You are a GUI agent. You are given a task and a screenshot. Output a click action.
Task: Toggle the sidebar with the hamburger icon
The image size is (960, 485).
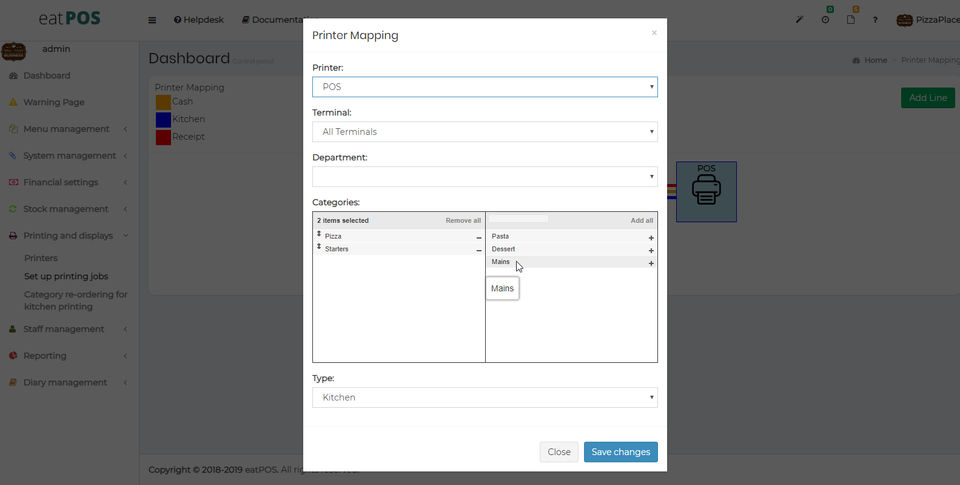point(152,20)
